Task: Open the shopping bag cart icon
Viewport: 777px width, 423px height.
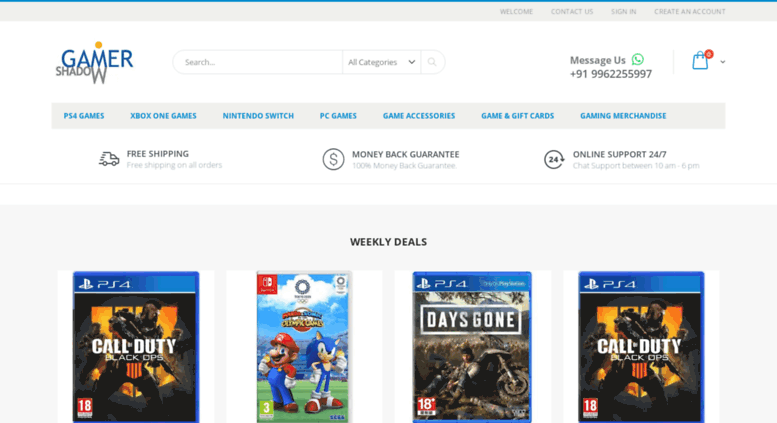Action: pos(700,60)
